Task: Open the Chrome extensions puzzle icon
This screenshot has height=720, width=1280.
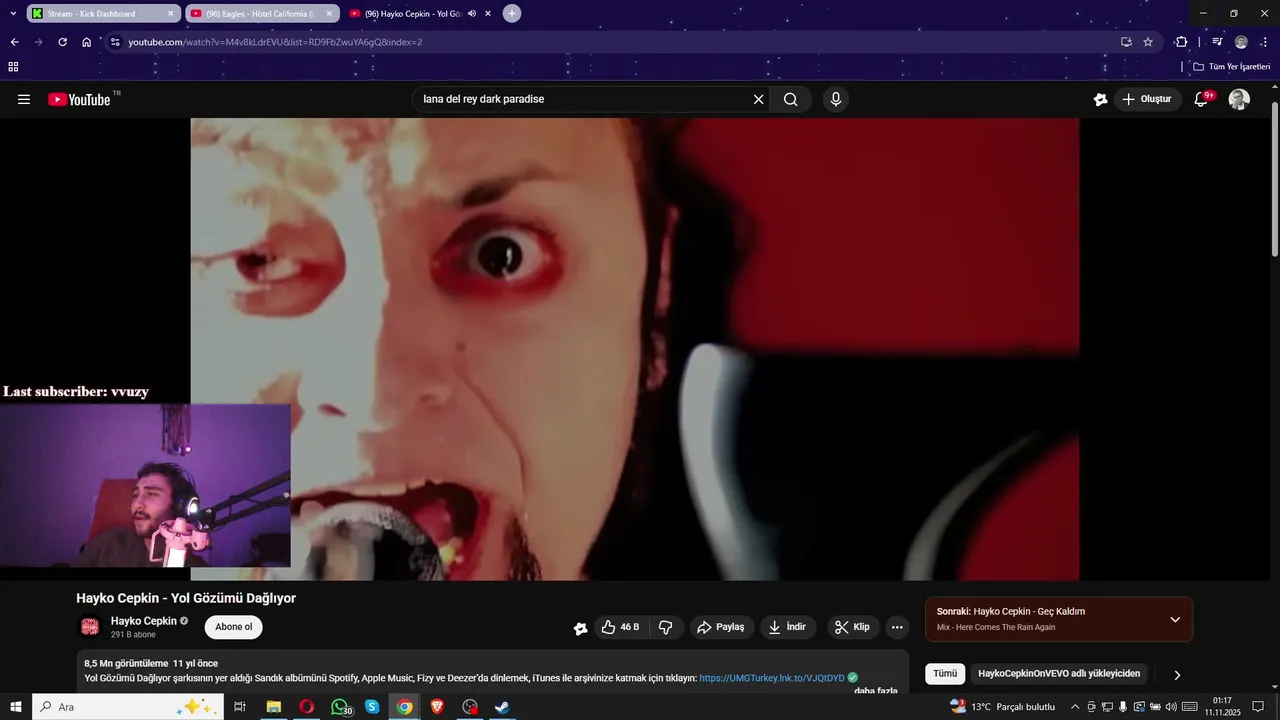Action: point(1181,42)
